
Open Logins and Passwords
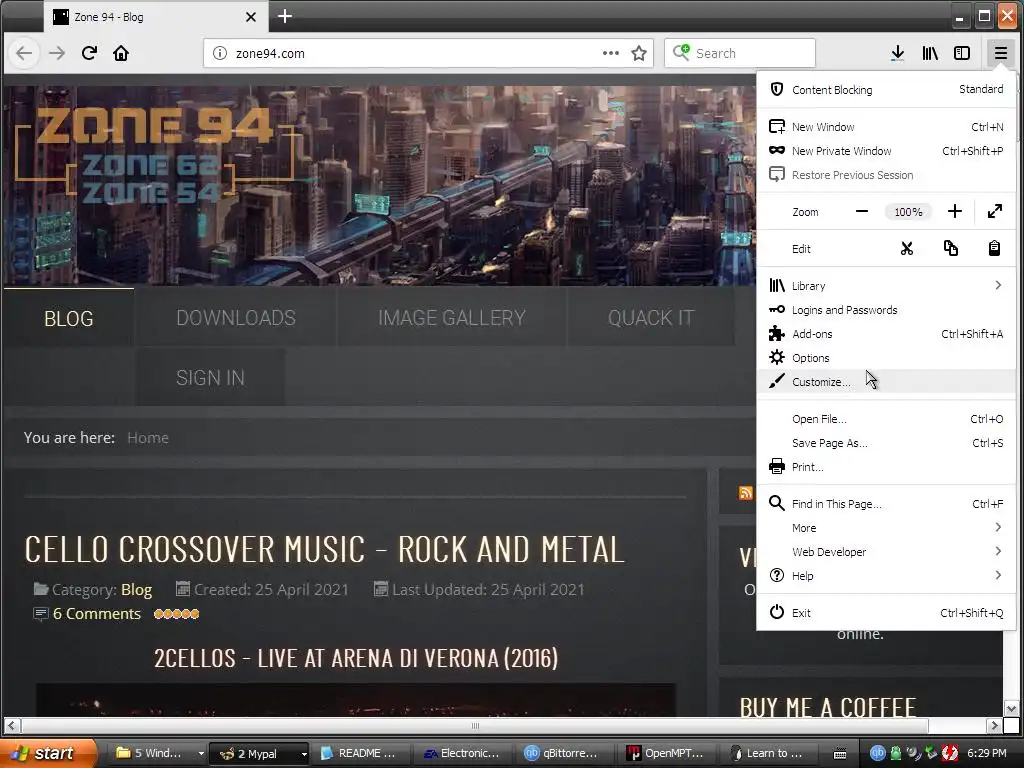pos(886,310)
